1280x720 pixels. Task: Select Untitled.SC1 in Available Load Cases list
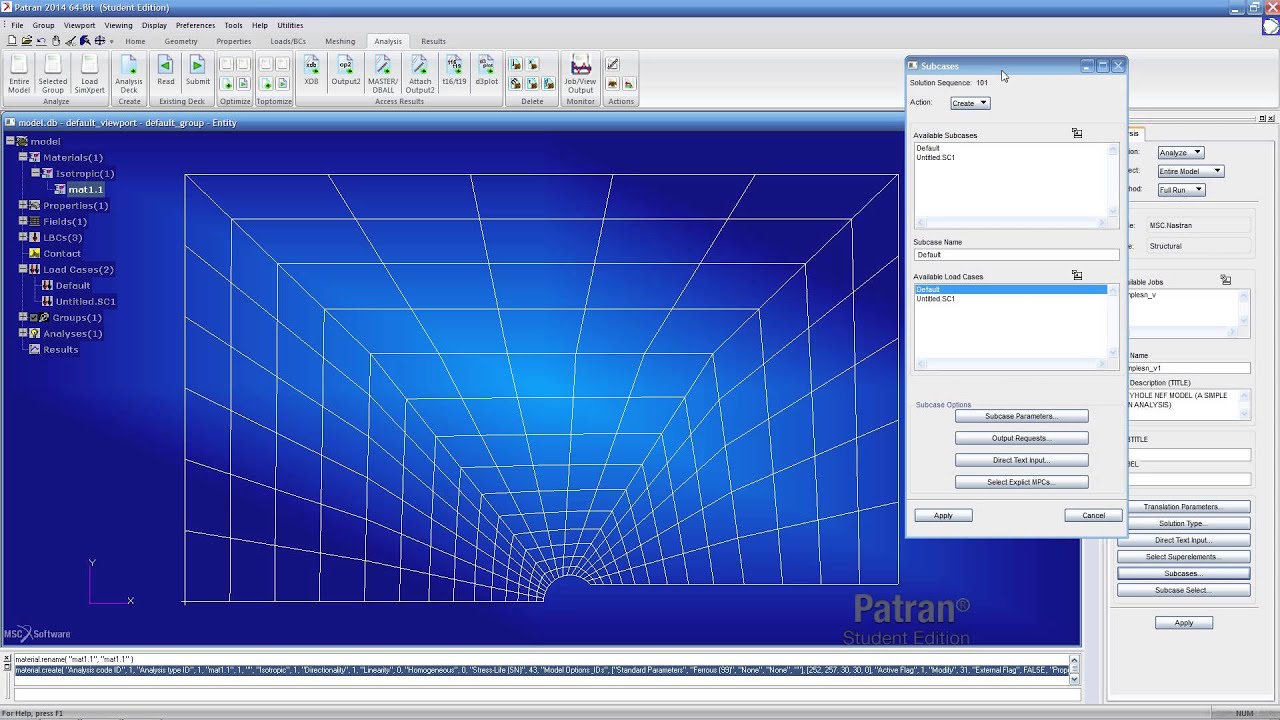(935, 298)
